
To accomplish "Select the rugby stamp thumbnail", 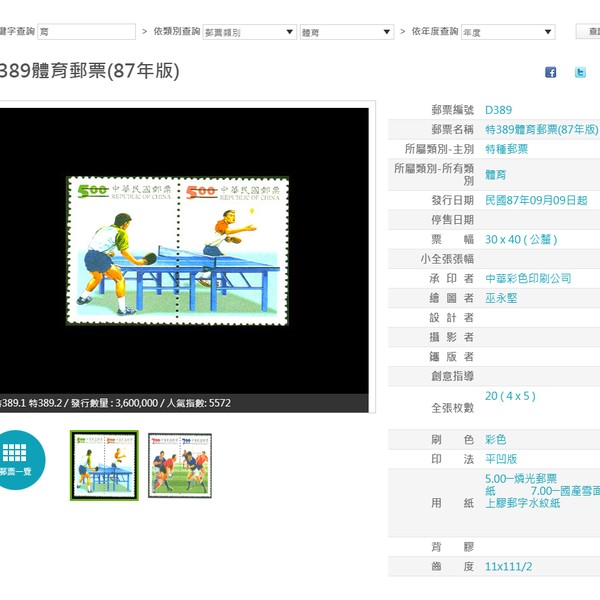I will pyautogui.click(x=180, y=466).
